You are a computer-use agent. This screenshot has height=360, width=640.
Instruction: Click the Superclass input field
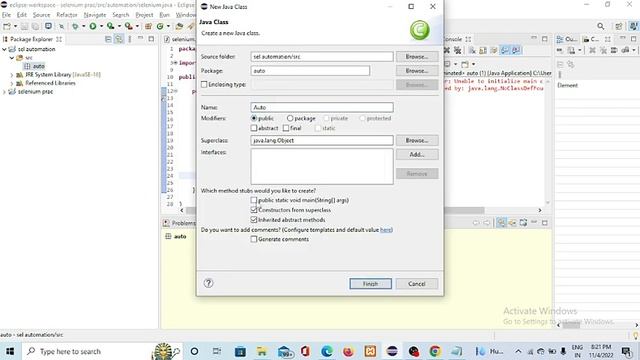pyautogui.click(x=322, y=140)
